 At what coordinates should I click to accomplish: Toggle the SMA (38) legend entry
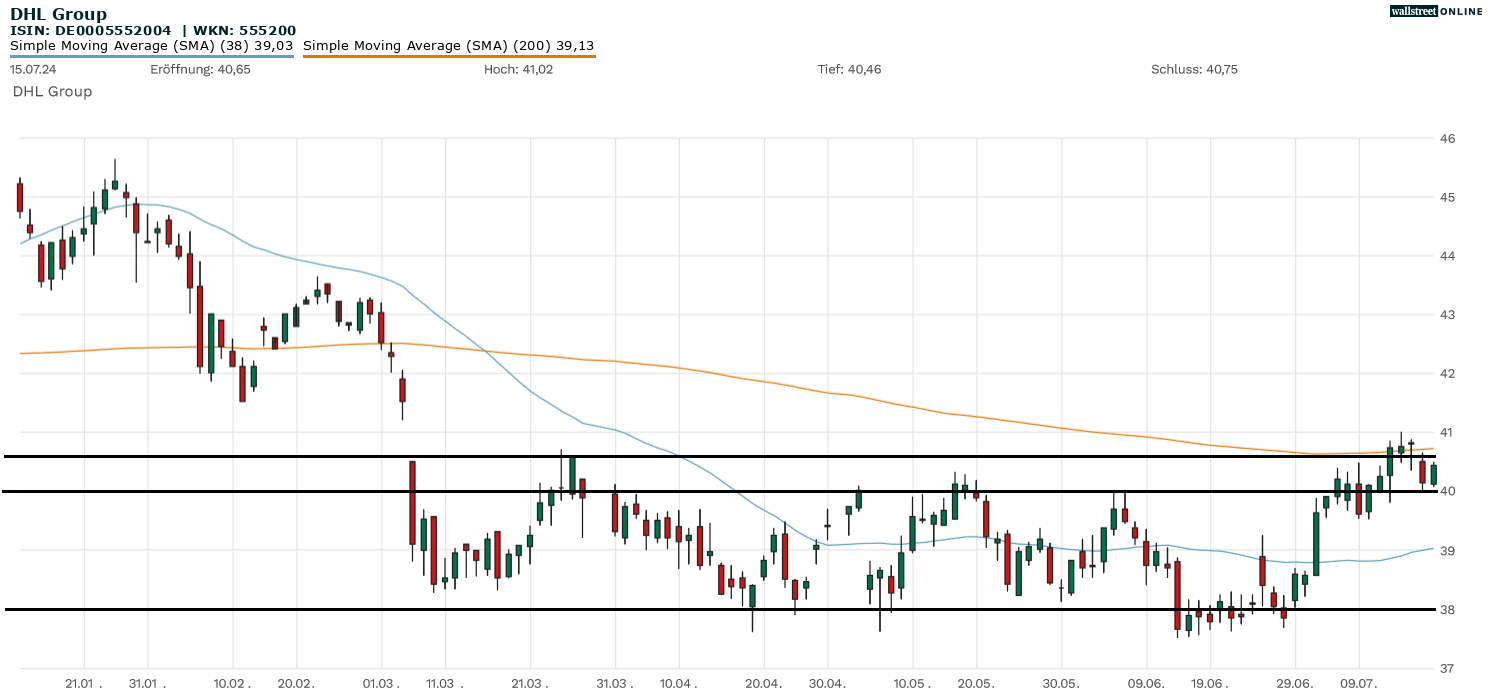click(x=151, y=45)
